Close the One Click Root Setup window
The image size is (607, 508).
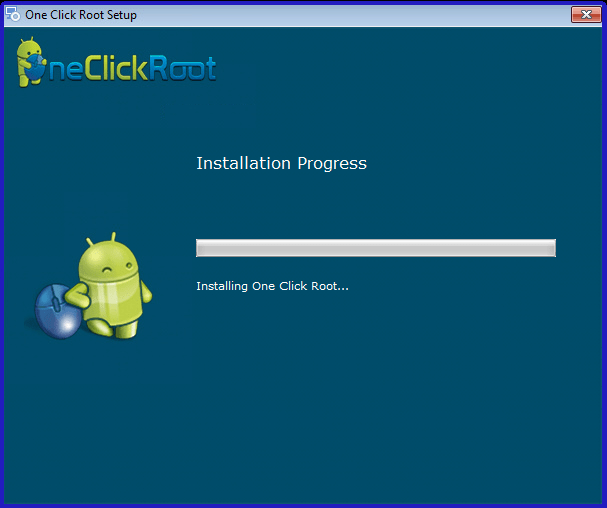point(586,15)
